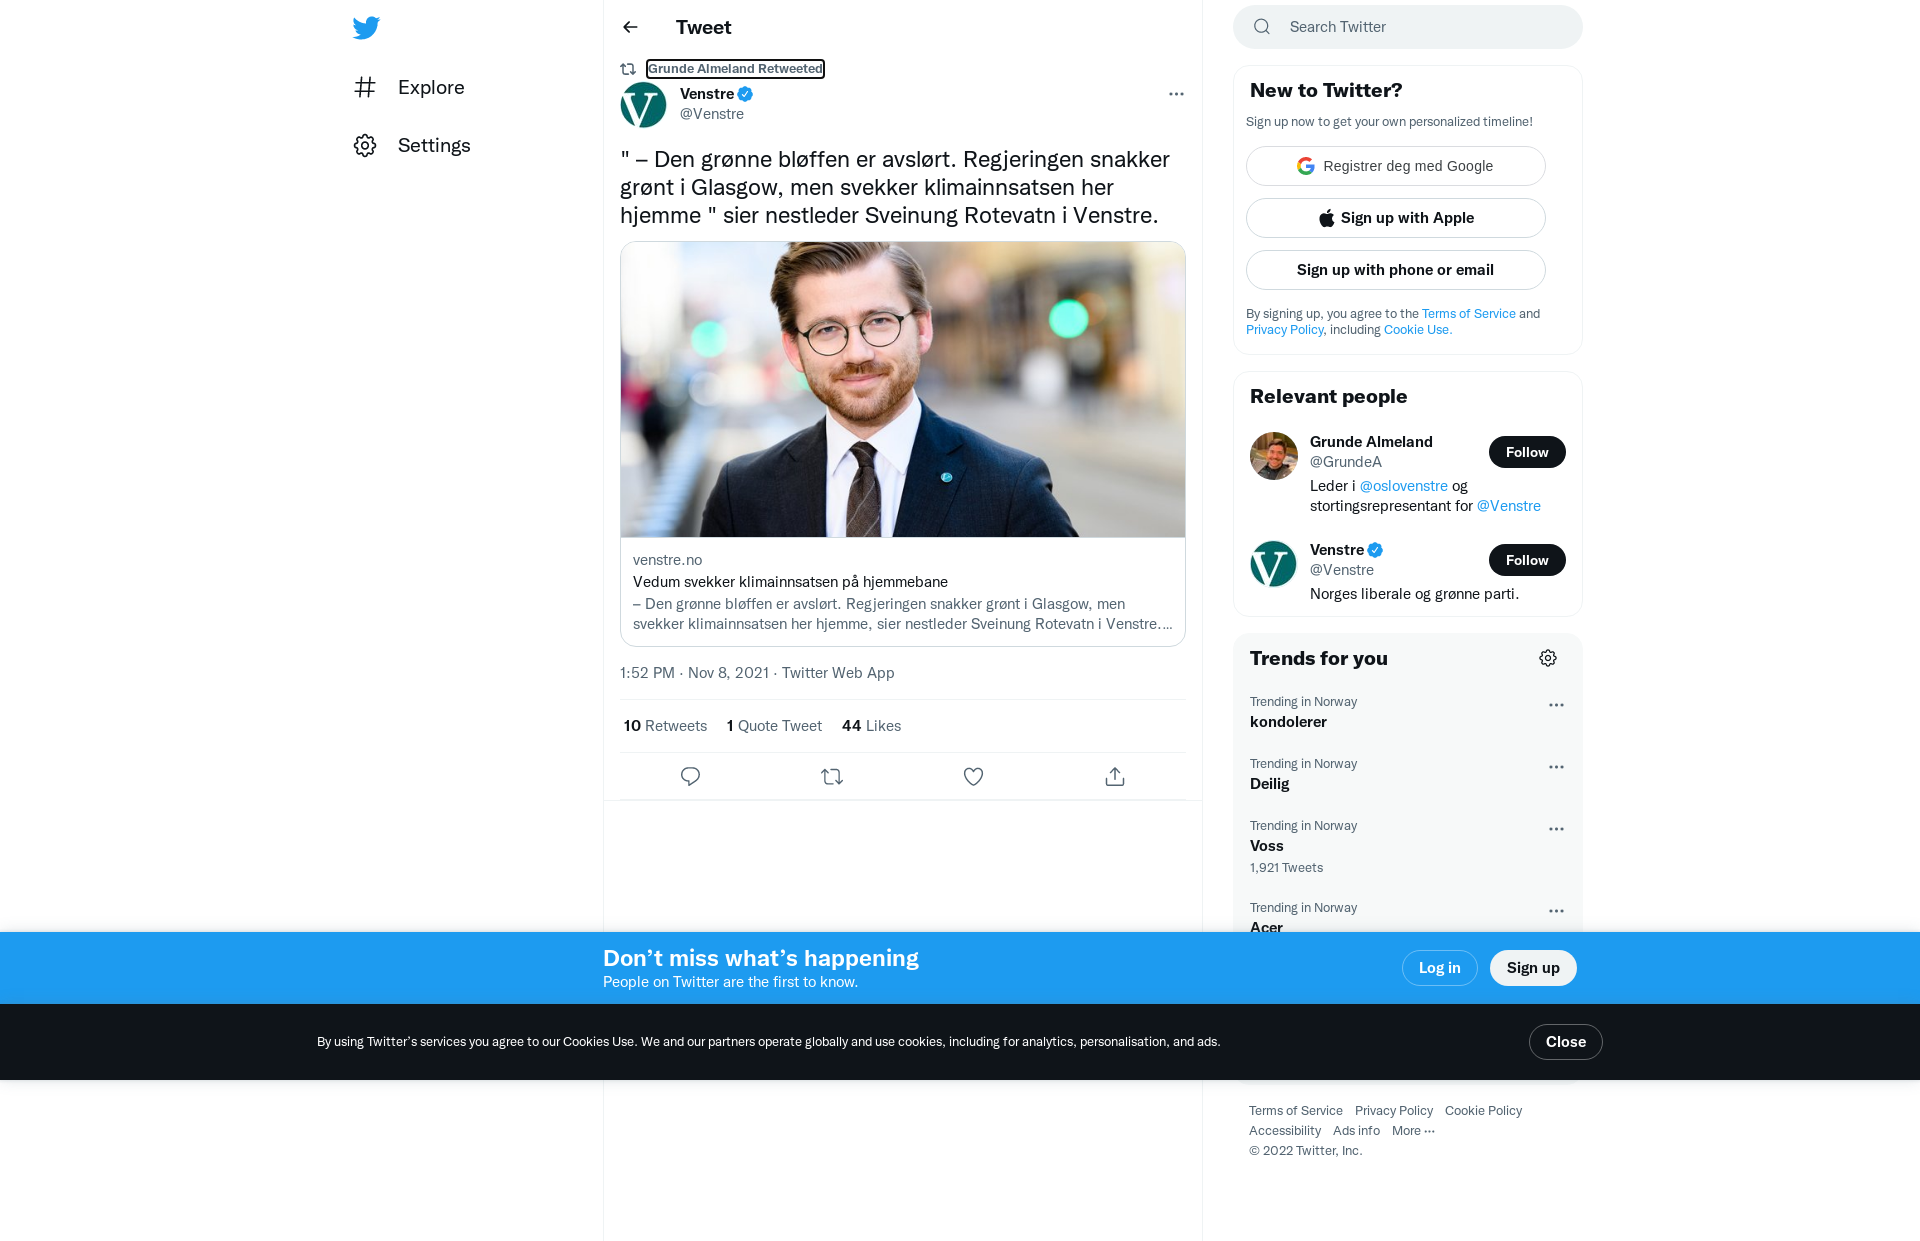Like the tweet with the heart icon
This screenshot has width=1920, height=1241.
(x=973, y=777)
